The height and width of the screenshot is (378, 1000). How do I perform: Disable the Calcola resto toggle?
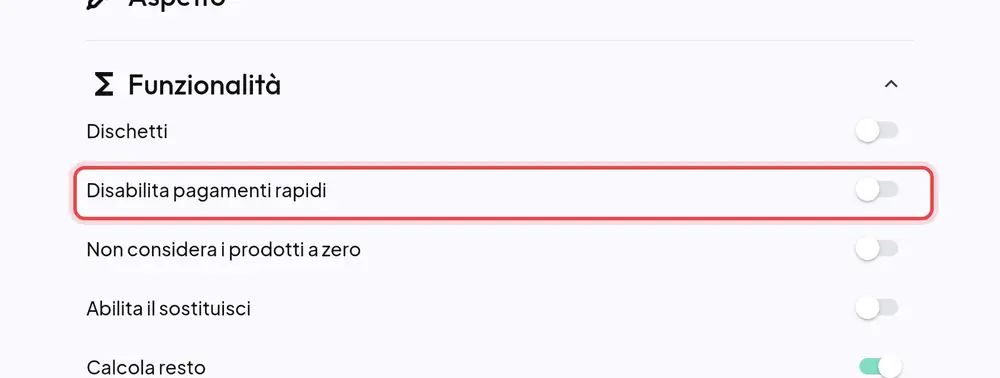(x=881, y=367)
